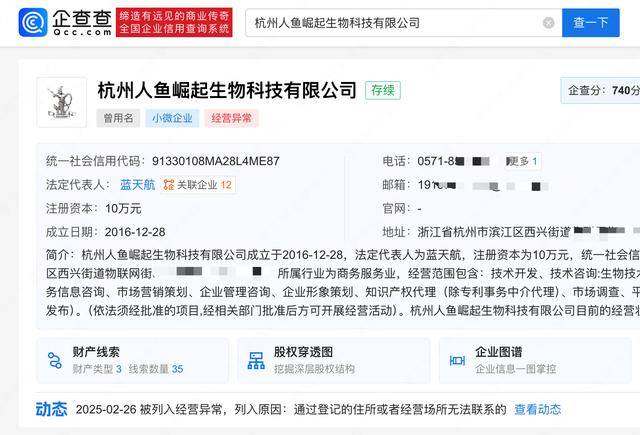Click the 查一下 search button
Image resolution: width=640 pixels, height=435 pixels.
click(x=590, y=23)
